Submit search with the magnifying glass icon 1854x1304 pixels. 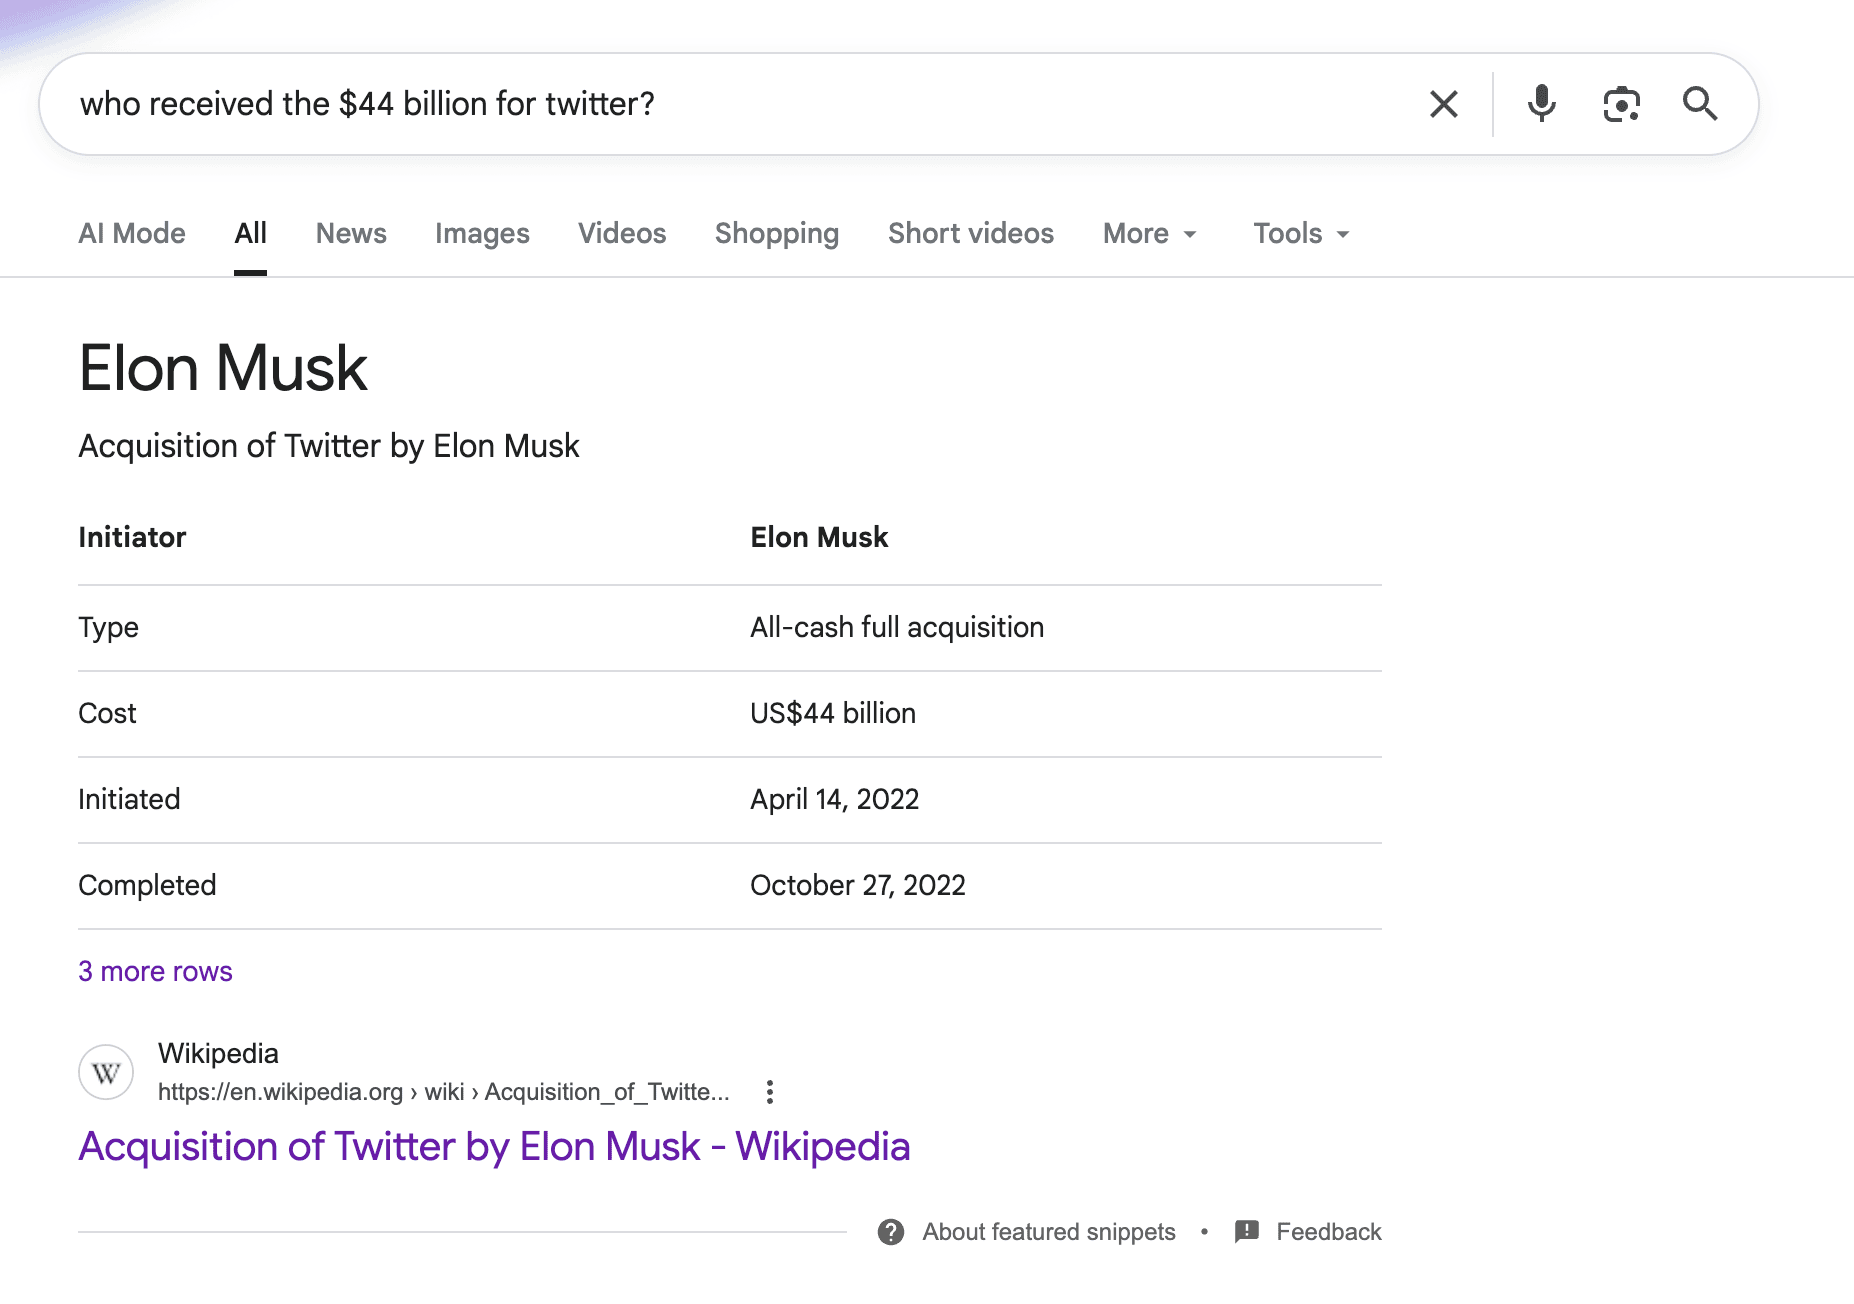tap(1699, 104)
